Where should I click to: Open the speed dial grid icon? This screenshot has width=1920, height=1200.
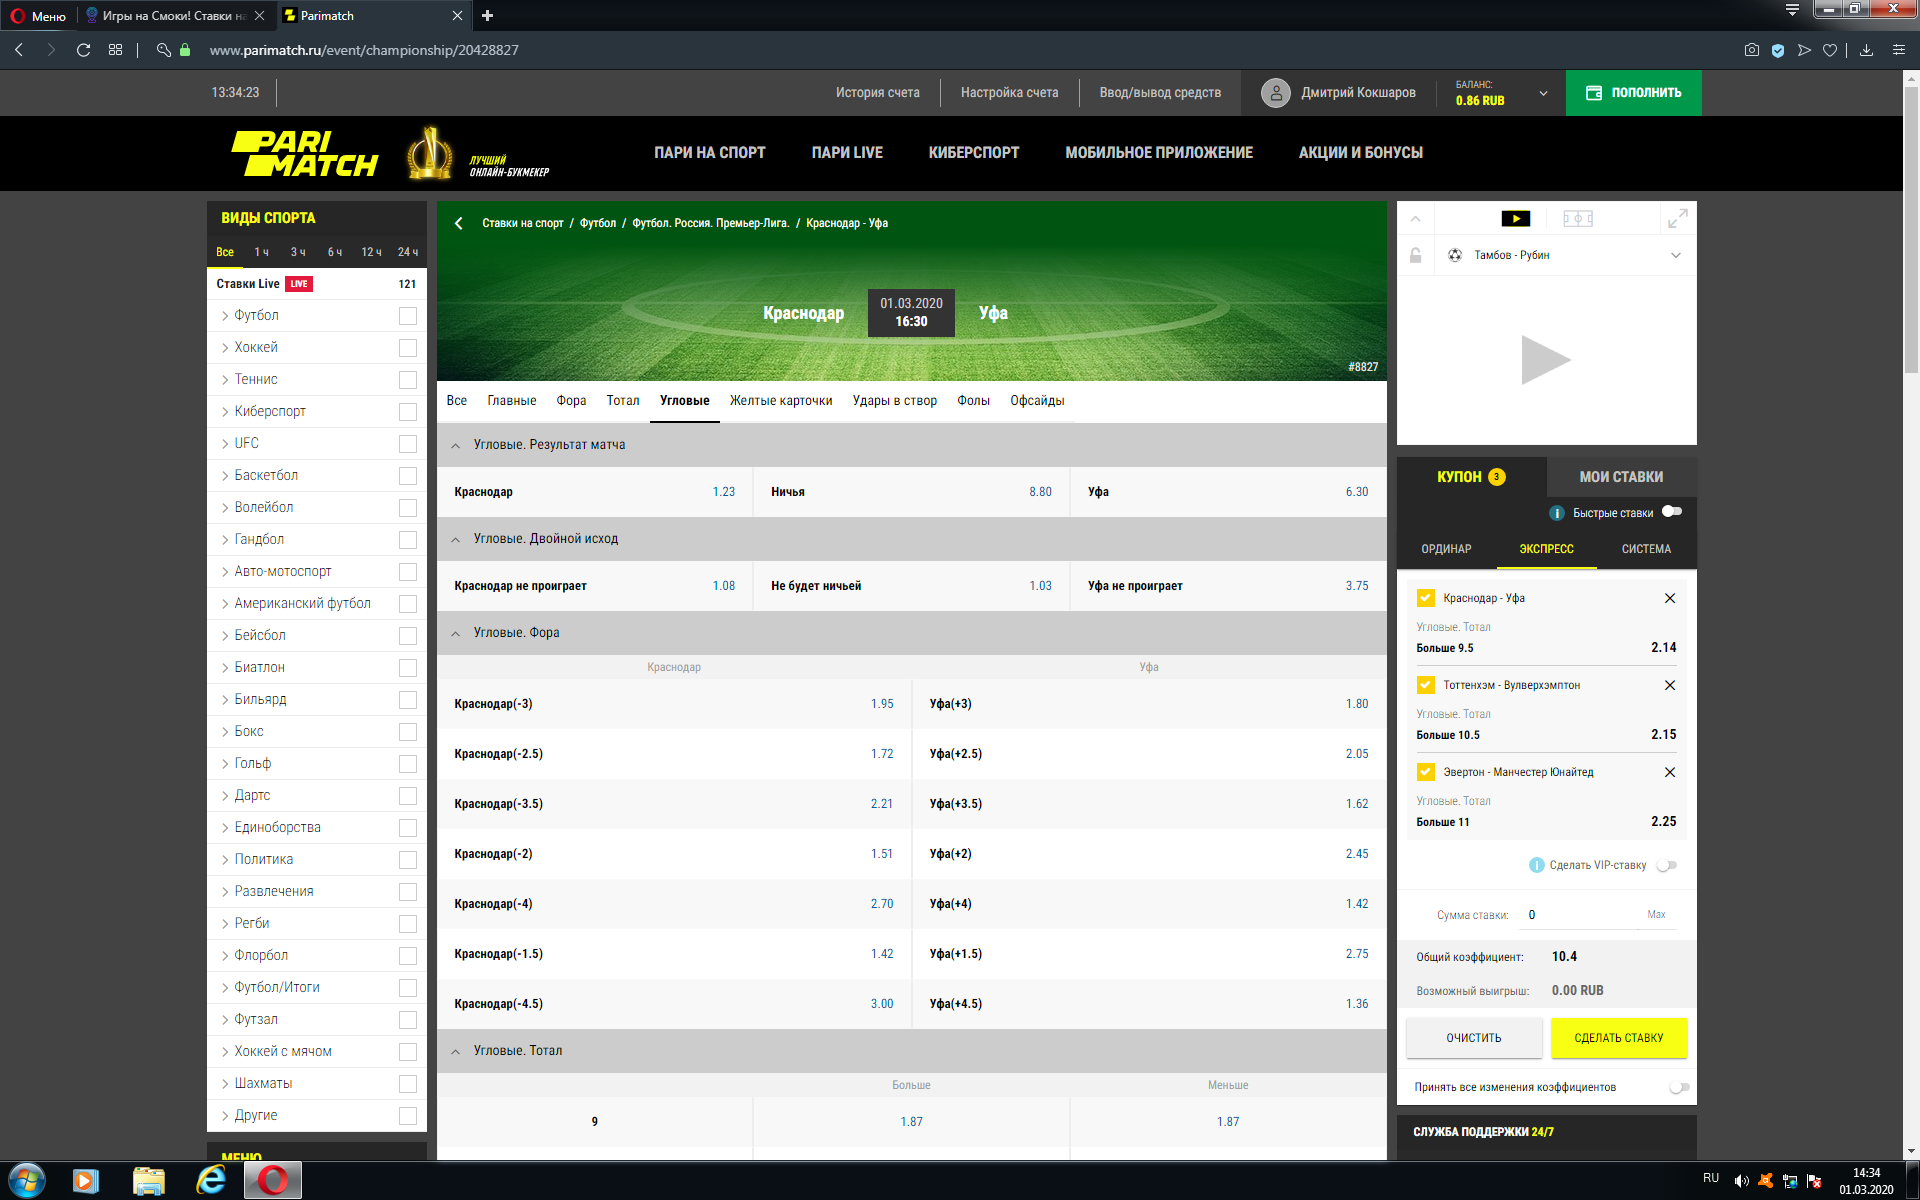116,50
